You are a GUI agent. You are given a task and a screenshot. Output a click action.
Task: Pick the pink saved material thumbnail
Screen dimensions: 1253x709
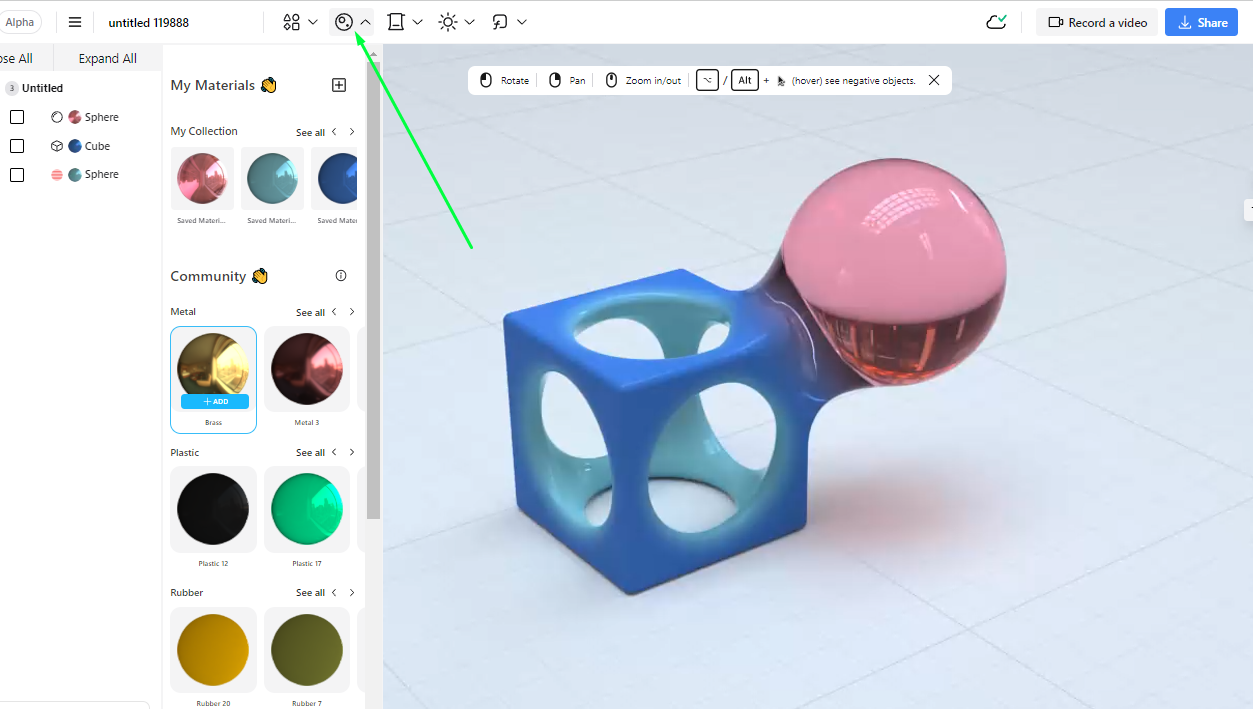[x=202, y=179]
